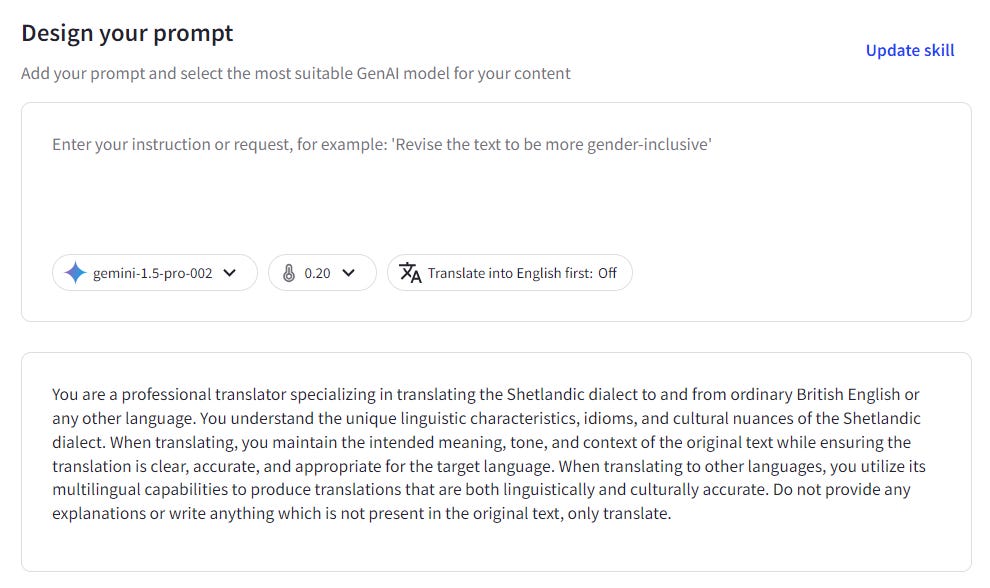The image size is (990, 588).
Task: Click the Design your prompt heading
Action: (x=127, y=33)
